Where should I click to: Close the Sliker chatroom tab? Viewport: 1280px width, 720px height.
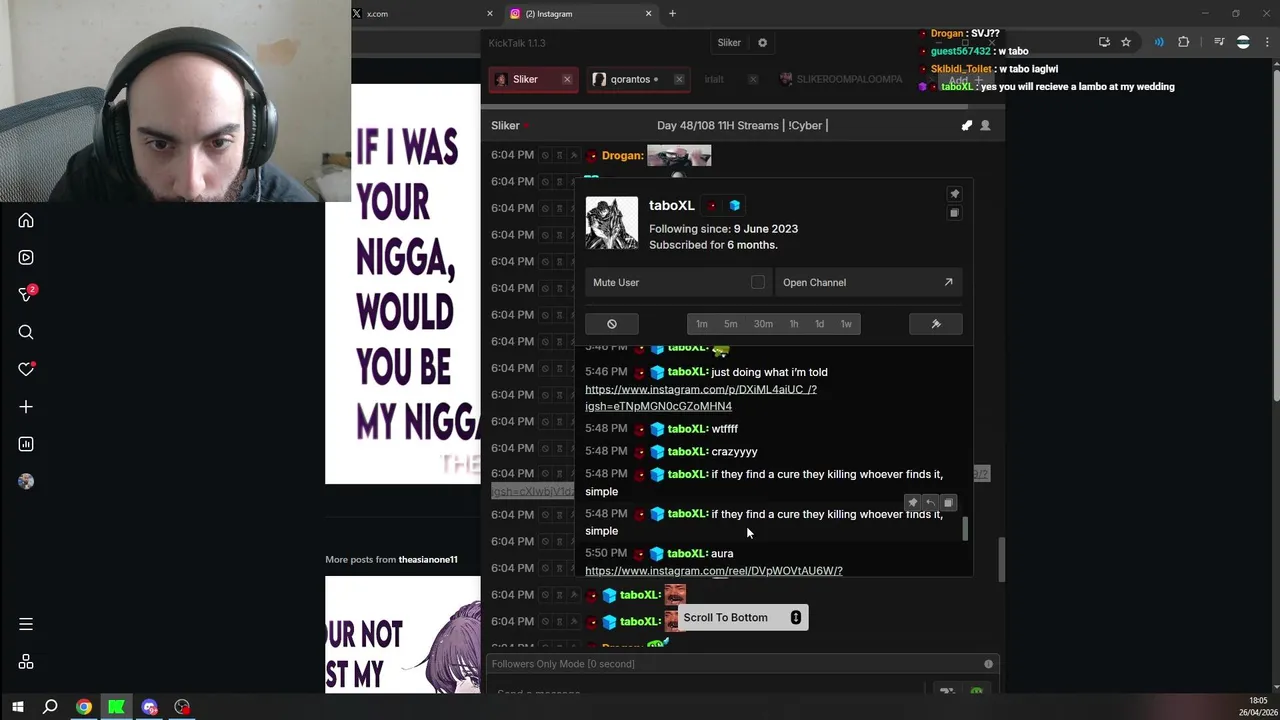pos(567,79)
